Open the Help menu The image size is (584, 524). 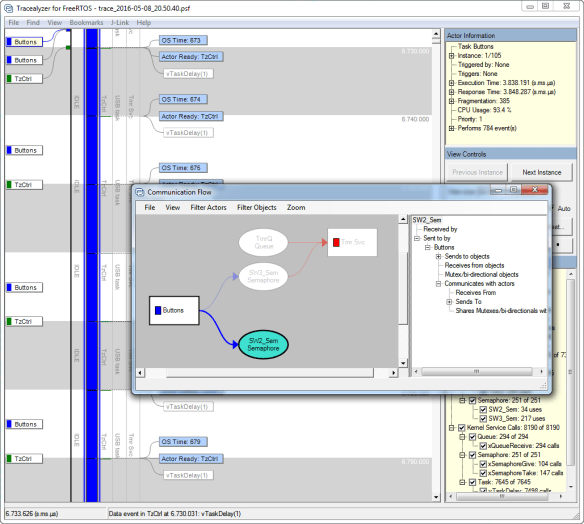143,23
